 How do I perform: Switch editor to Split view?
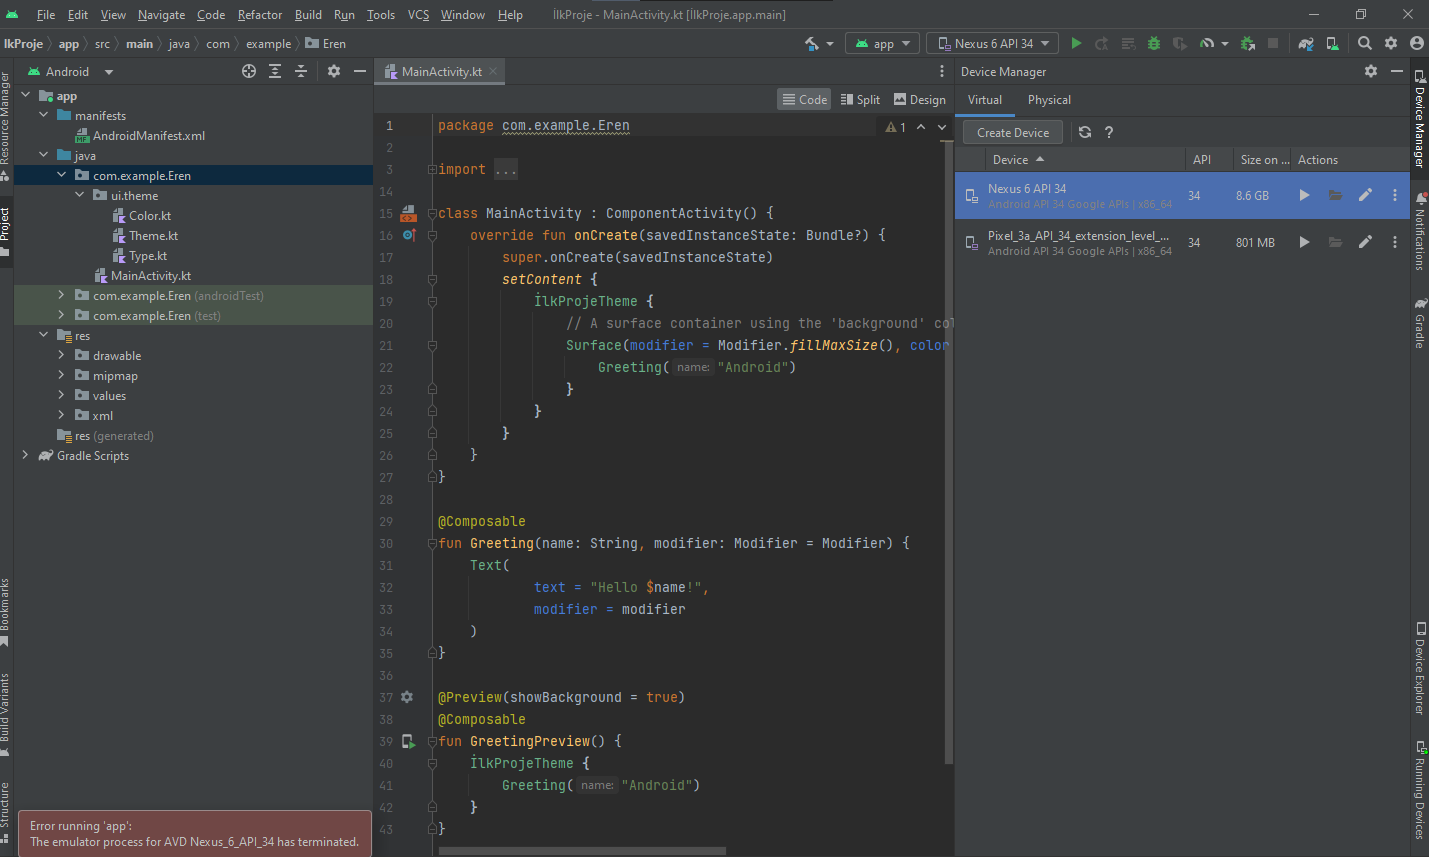coord(861,99)
